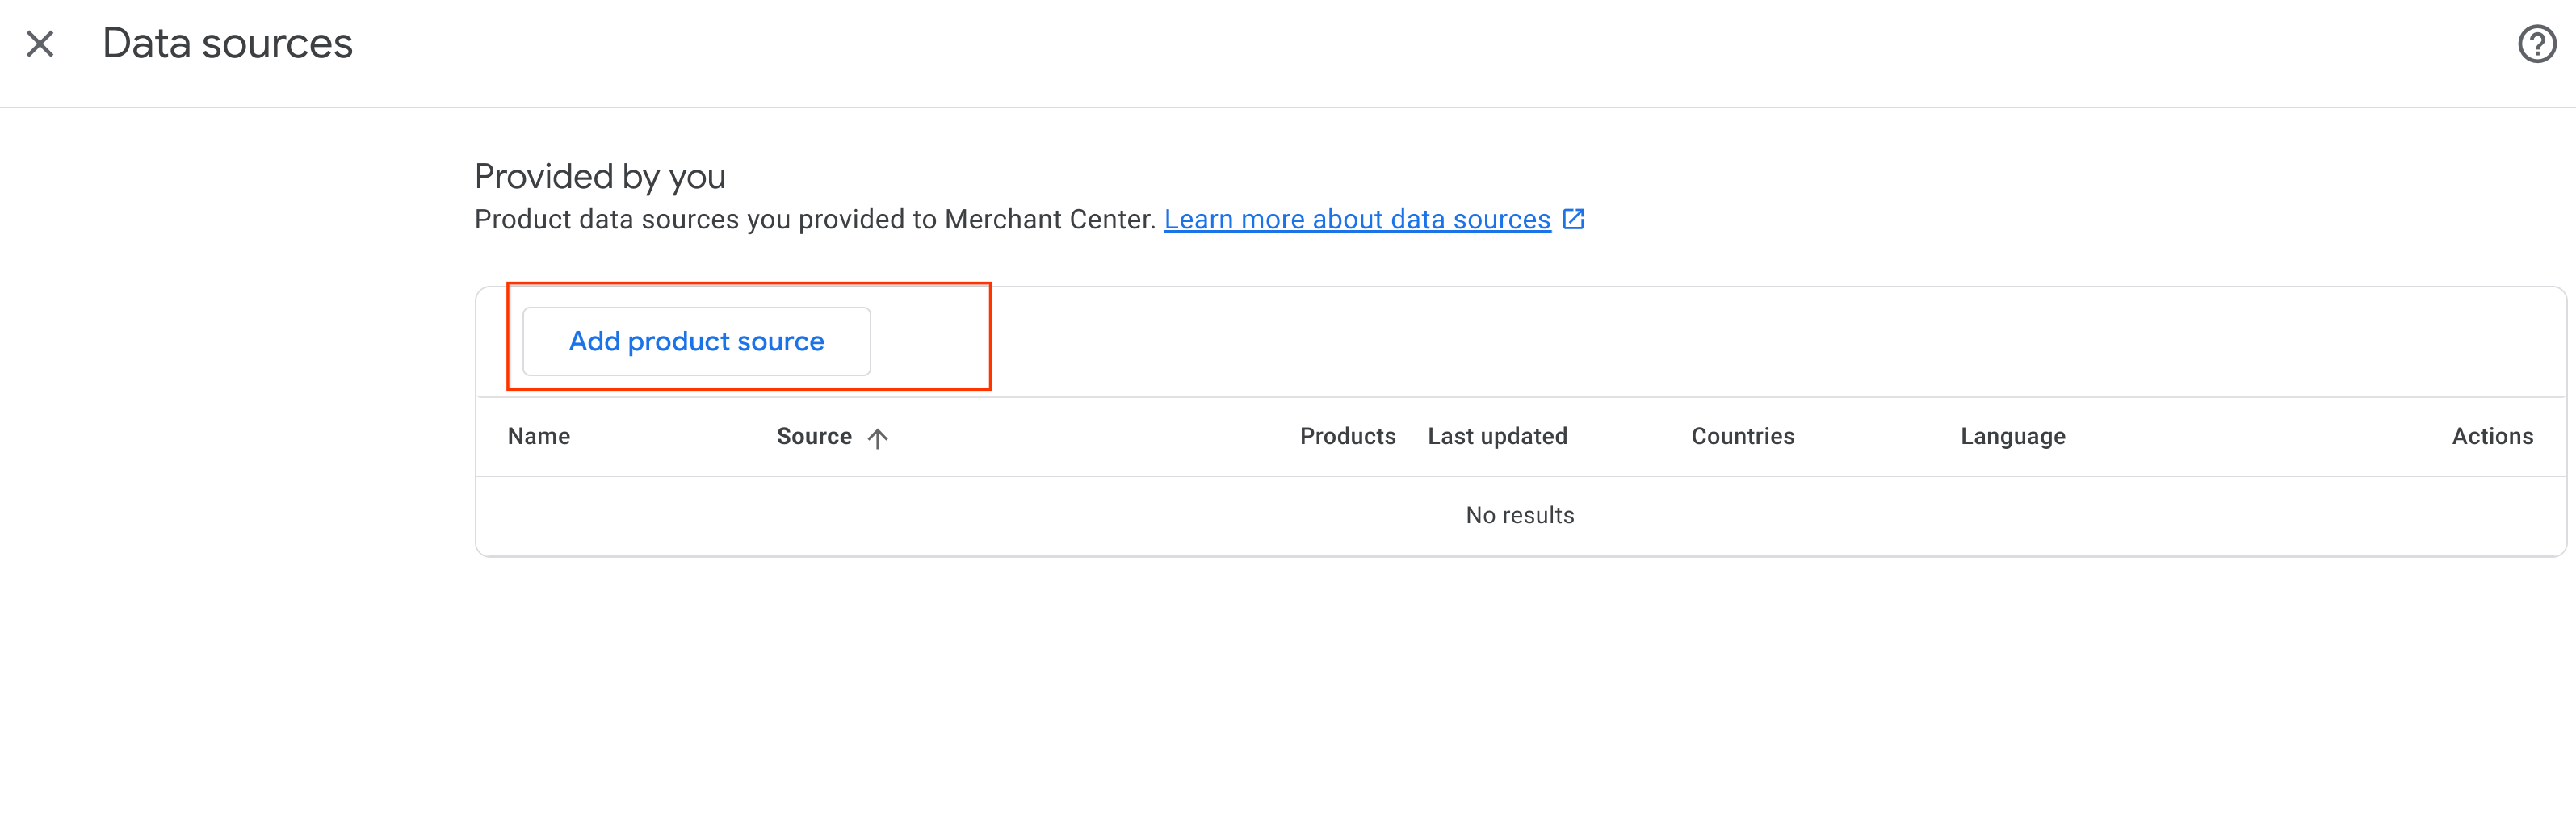Click the Actions column header
Viewport: 2576px width, 838px height.
click(2491, 436)
